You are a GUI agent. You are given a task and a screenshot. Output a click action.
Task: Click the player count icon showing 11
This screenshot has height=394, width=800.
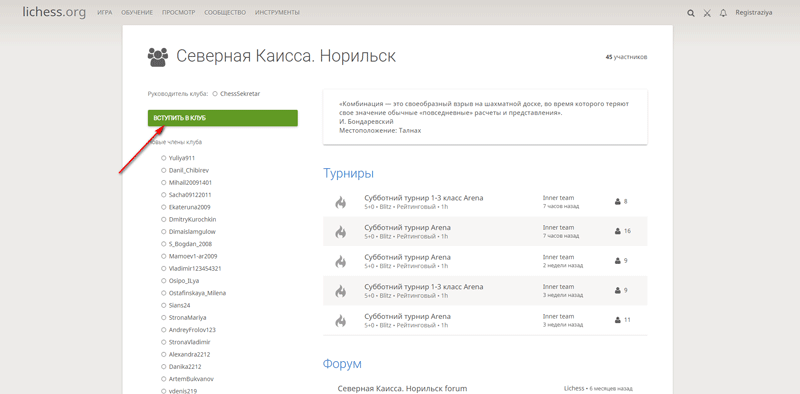[x=617, y=320]
